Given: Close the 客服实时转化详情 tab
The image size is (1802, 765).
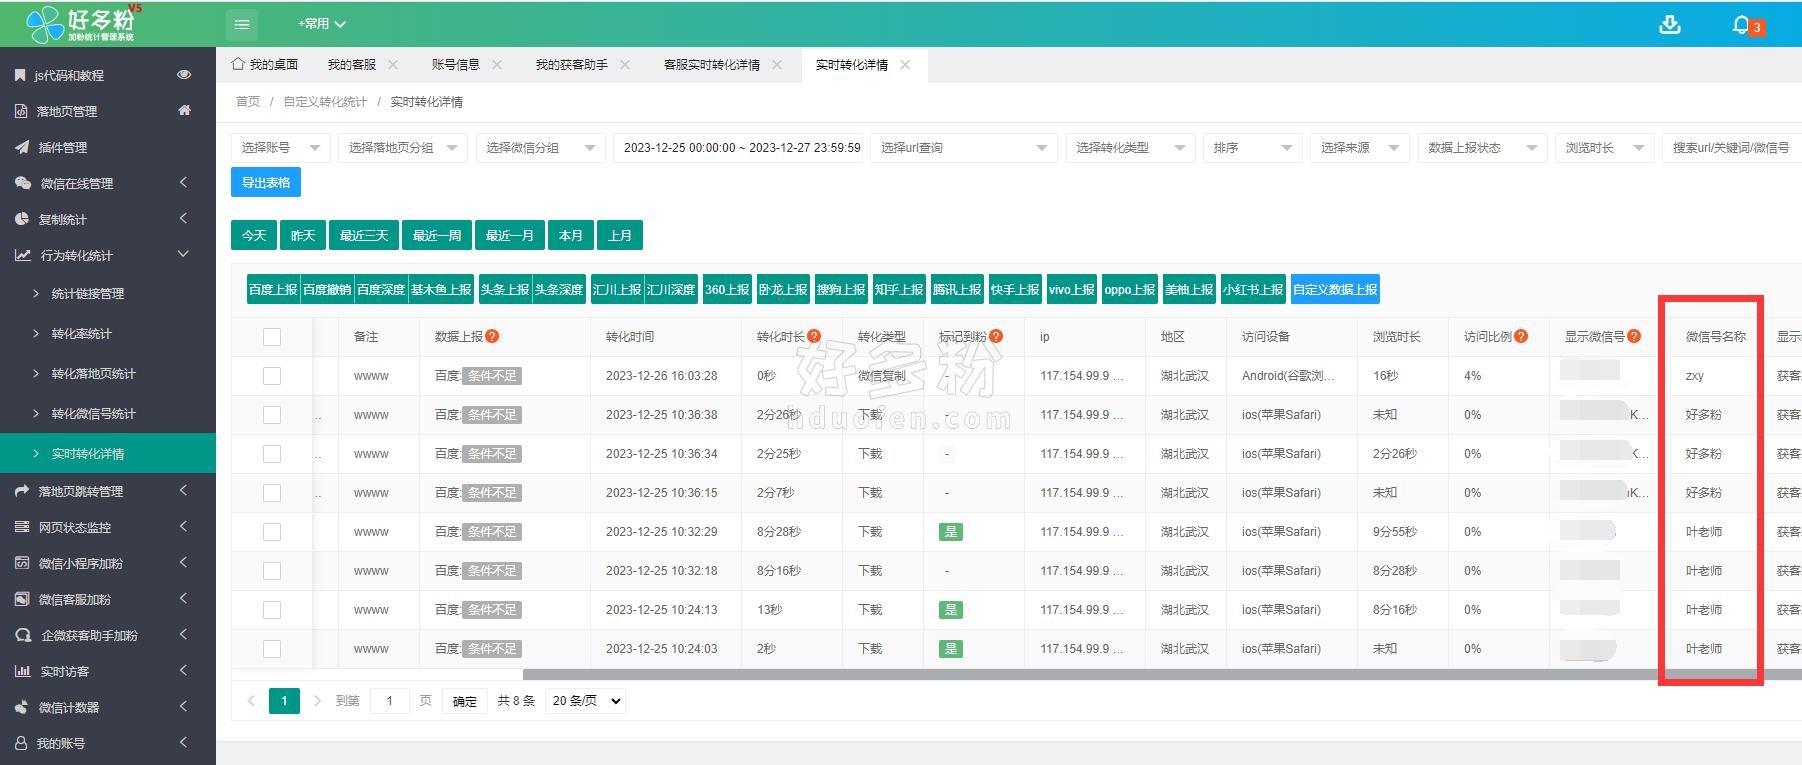Looking at the screenshot, I should 777,64.
